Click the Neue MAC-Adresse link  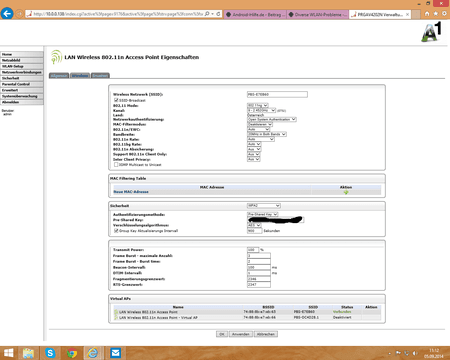pos(131,192)
